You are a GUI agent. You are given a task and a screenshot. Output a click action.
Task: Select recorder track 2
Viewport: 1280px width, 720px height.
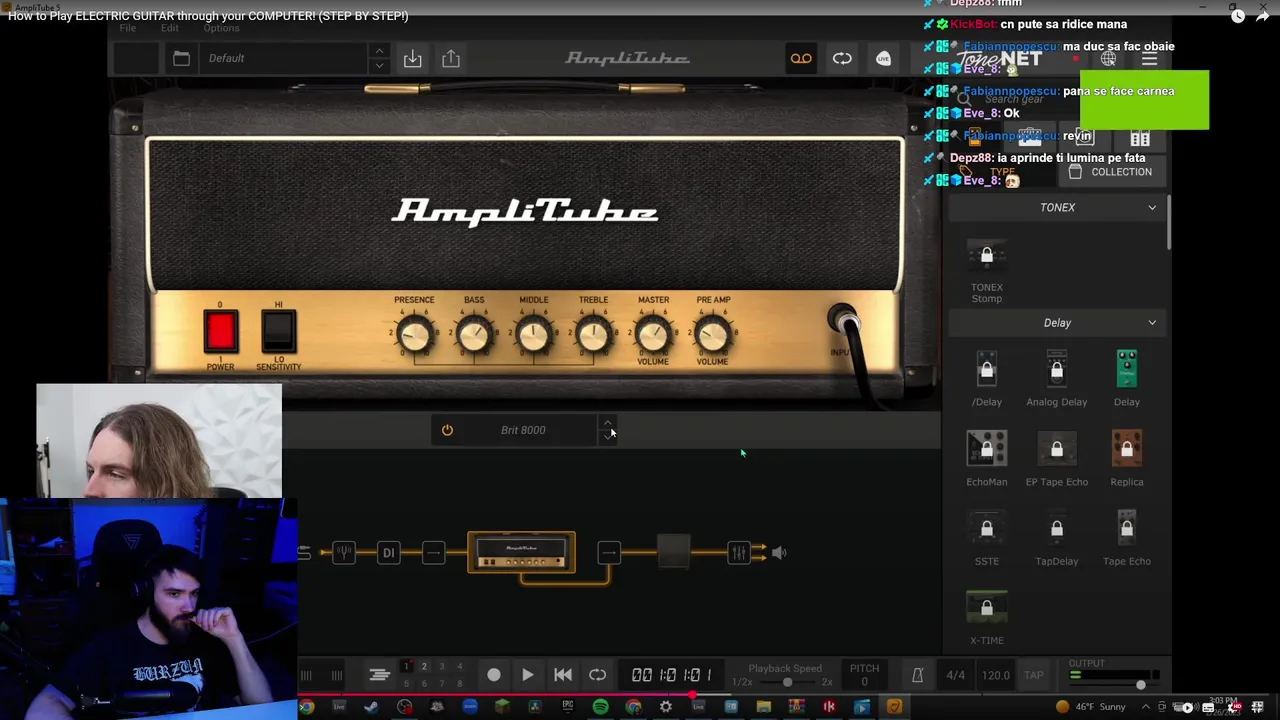[x=424, y=666]
